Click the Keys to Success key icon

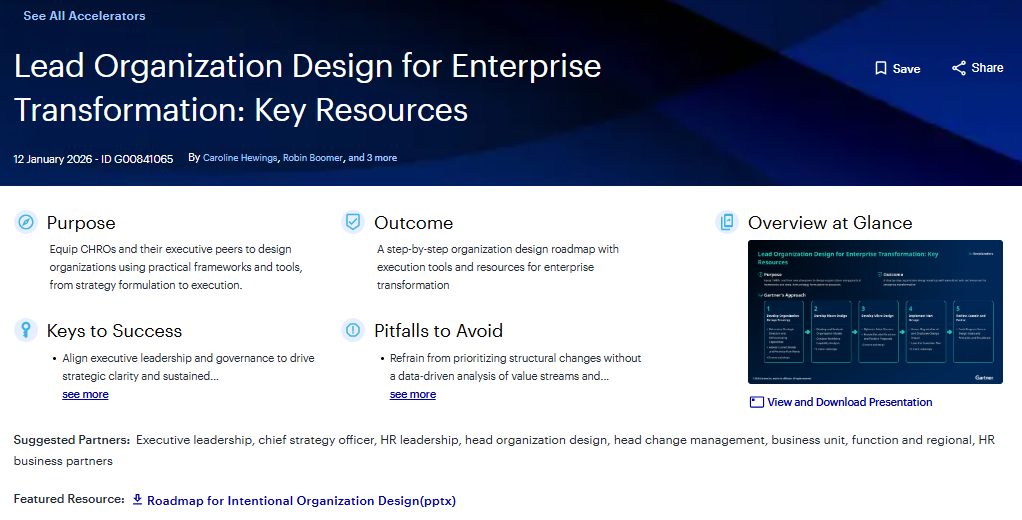tap(27, 330)
